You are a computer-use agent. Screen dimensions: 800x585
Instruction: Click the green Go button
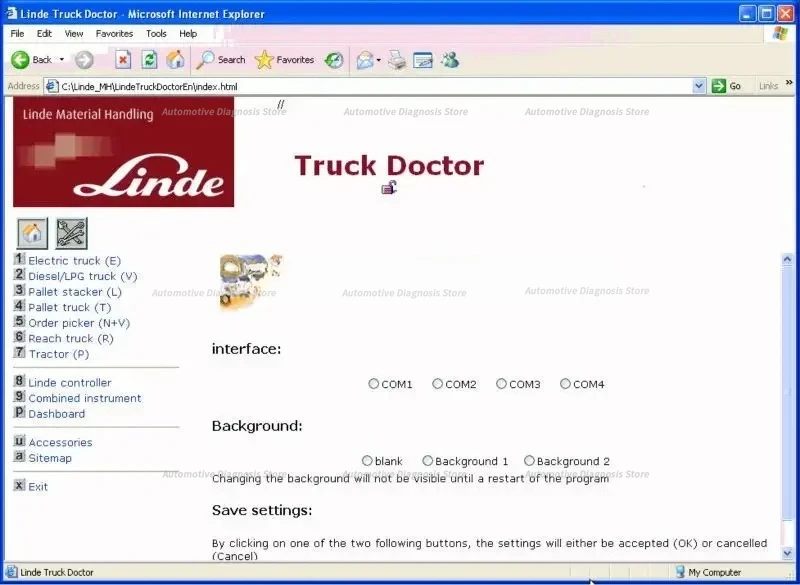click(x=727, y=86)
